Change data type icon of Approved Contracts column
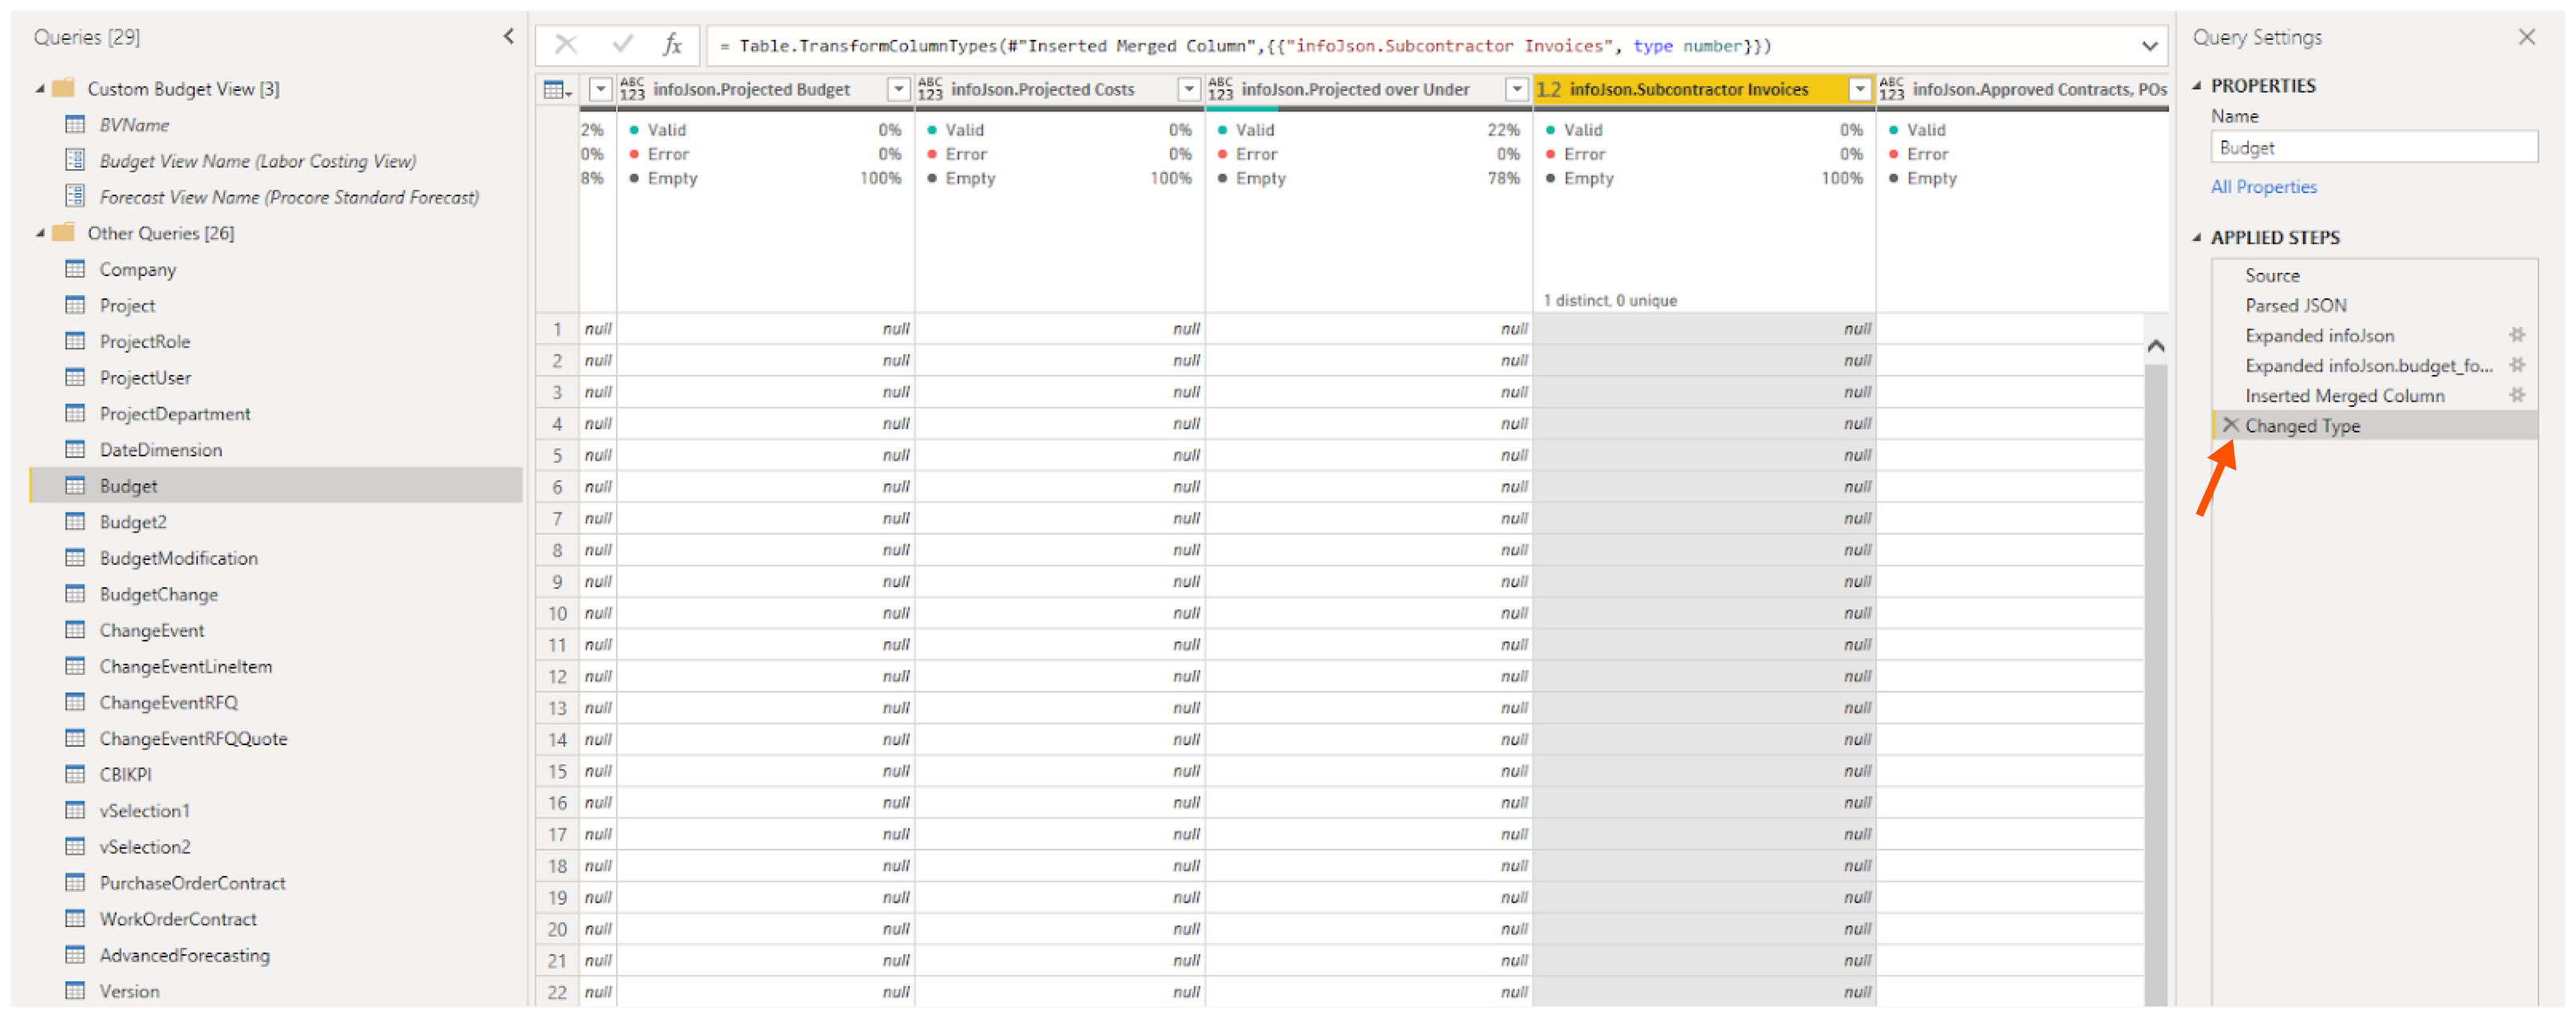Viewport: 2576px width, 1018px height. pyautogui.click(x=1892, y=90)
